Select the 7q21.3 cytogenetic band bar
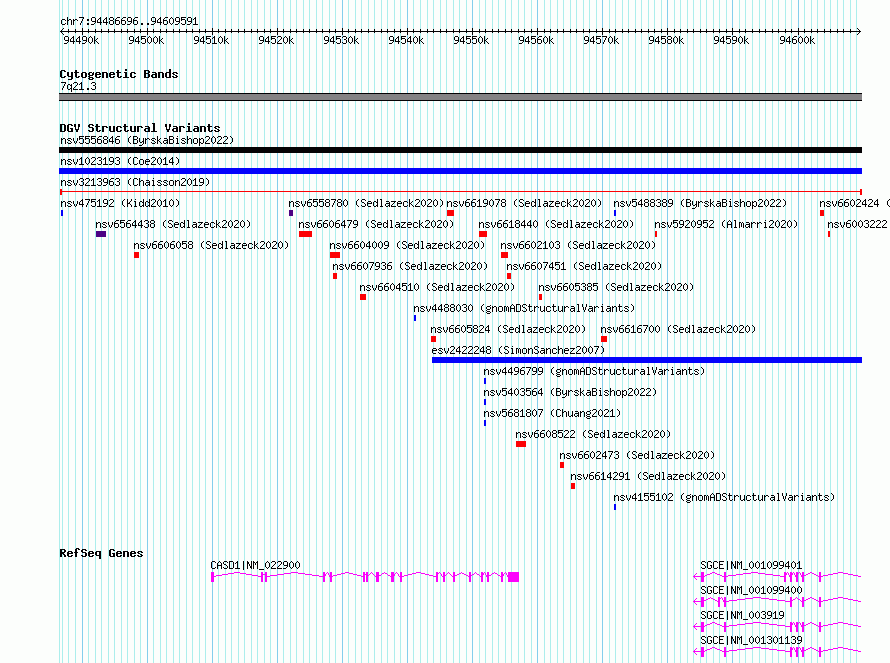The height and width of the screenshot is (663, 890). click(x=460, y=97)
